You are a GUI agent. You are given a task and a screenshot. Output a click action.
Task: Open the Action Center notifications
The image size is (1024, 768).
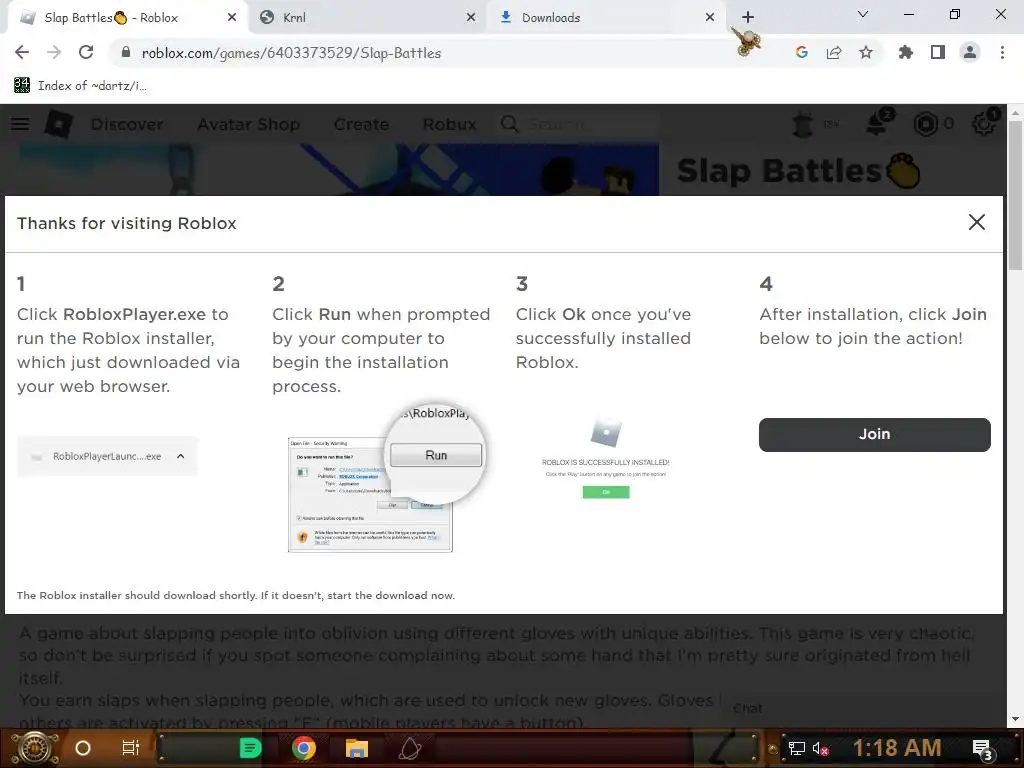(982, 749)
